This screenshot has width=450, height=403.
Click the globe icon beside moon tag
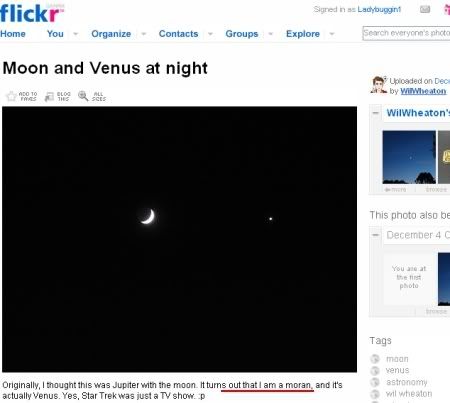(x=375, y=359)
